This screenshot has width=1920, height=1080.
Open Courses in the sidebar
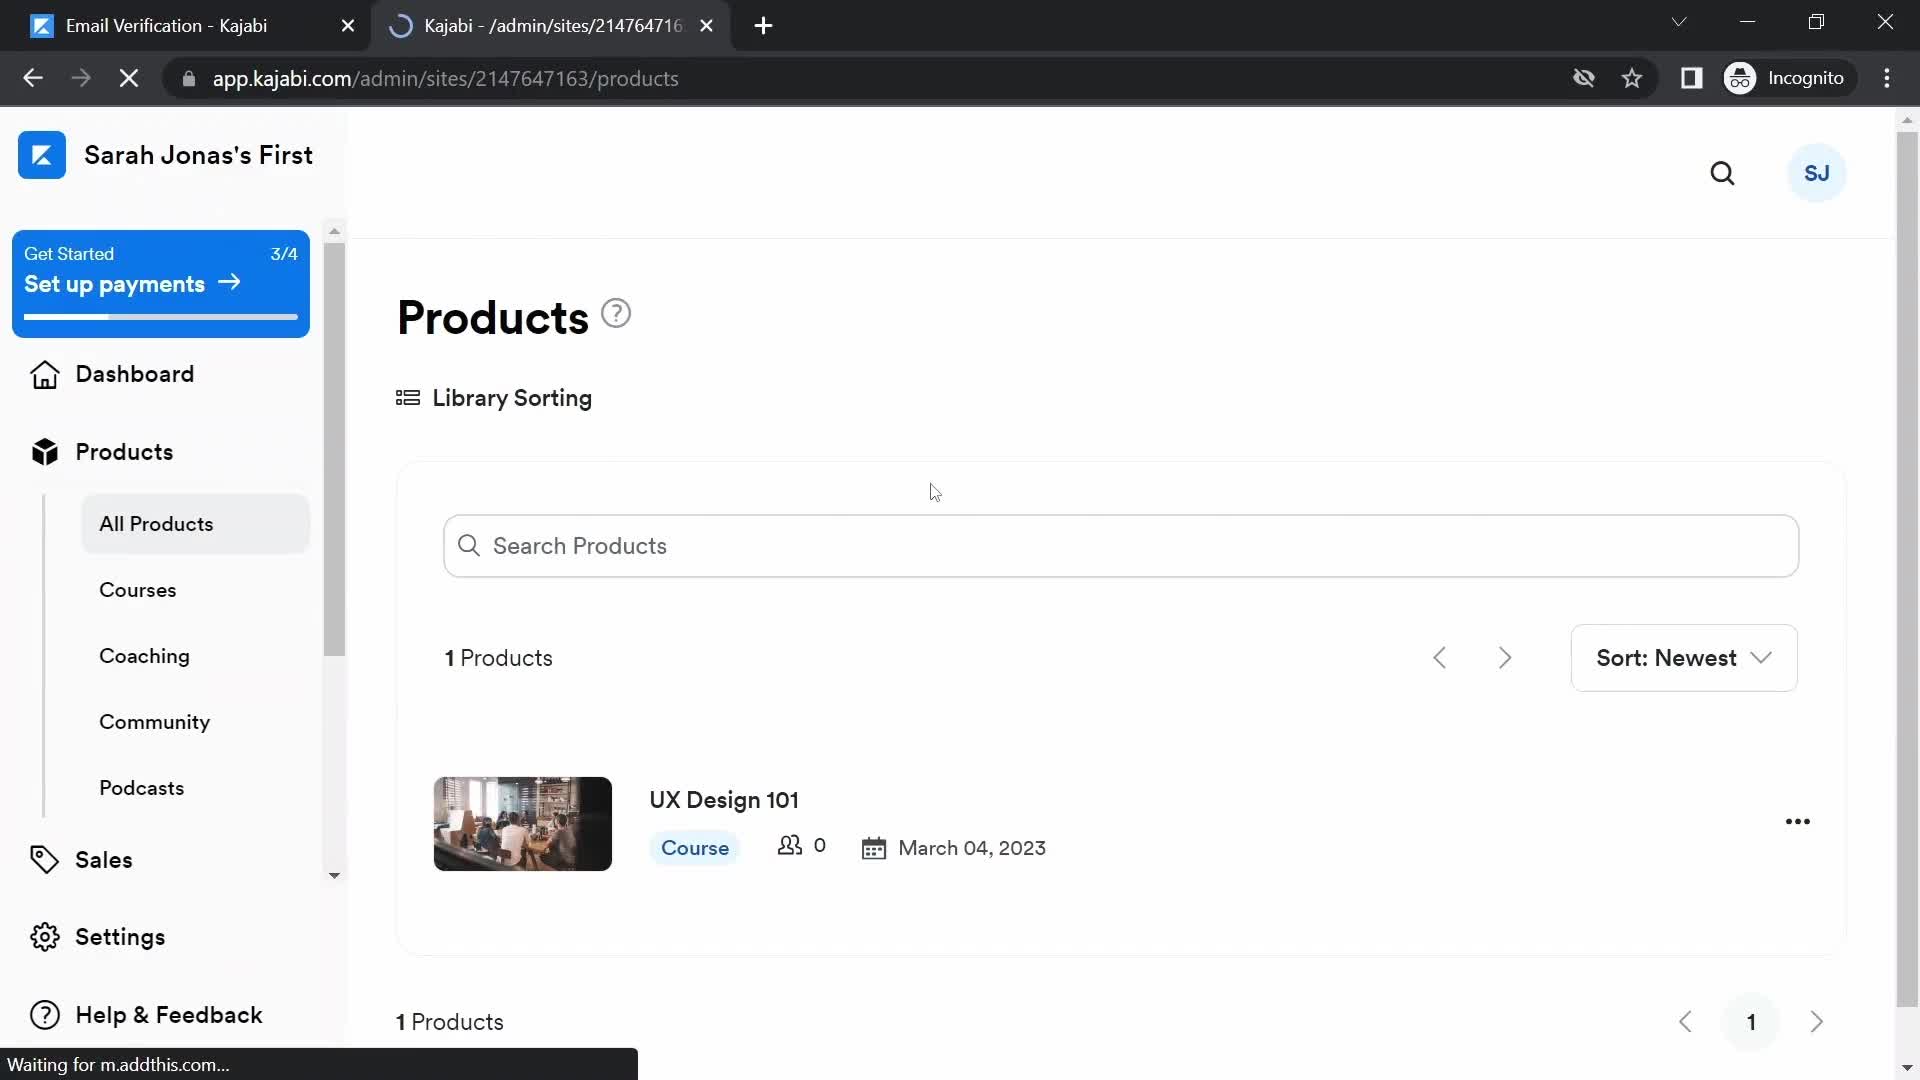click(x=138, y=590)
